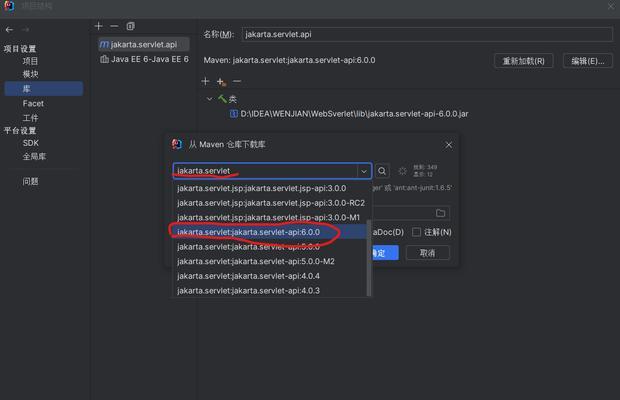The width and height of the screenshot is (620, 400).
Task: Open SDK platform settings
Action: point(30,143)
